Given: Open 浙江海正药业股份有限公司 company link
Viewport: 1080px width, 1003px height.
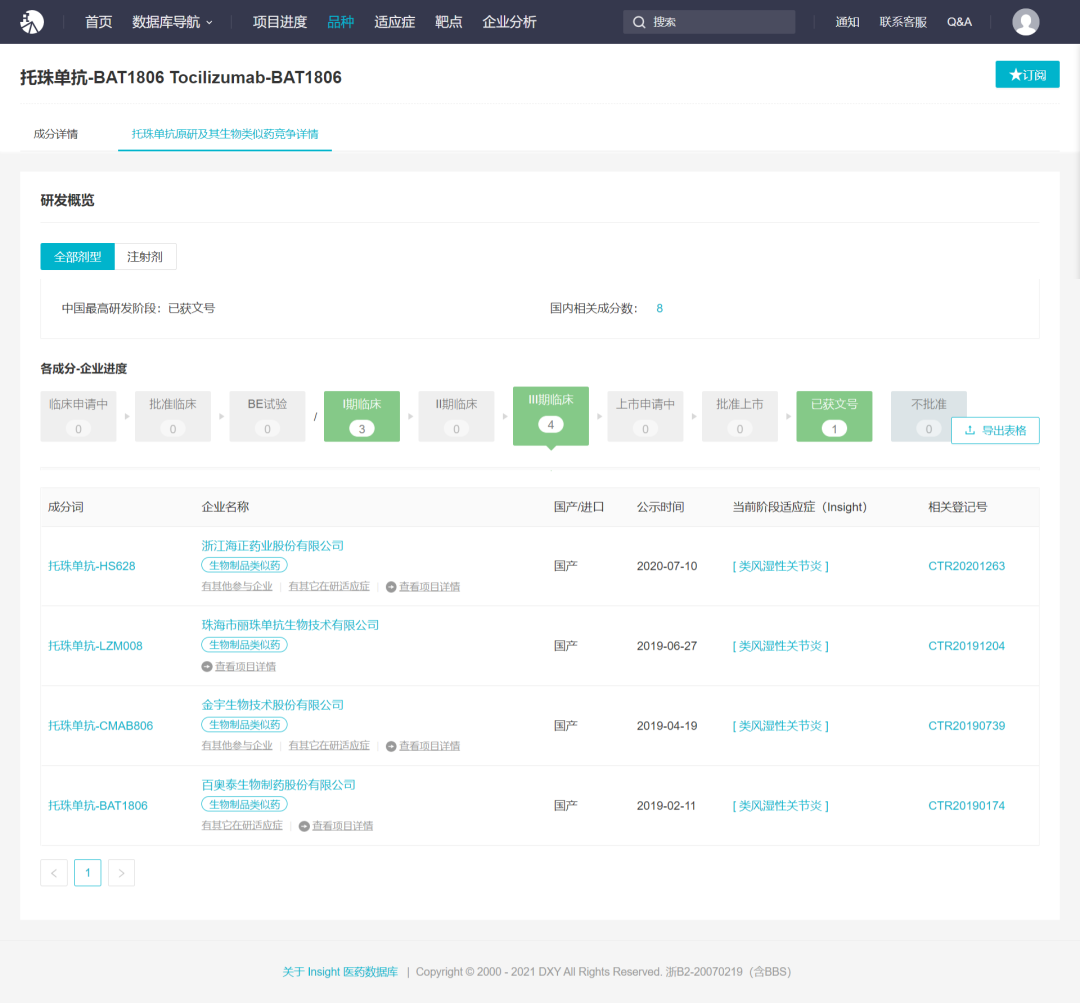Looking at the screenshot, I should (x=272, y=546).
